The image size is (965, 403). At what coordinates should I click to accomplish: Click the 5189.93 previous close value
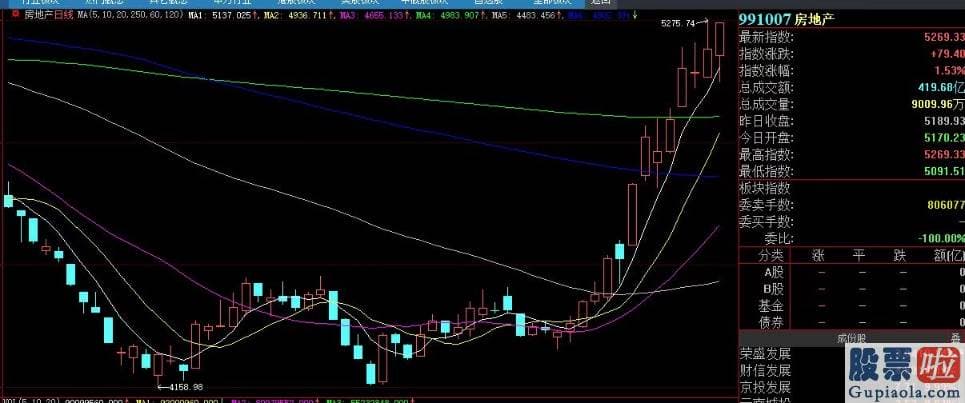[x=943, y=121]
